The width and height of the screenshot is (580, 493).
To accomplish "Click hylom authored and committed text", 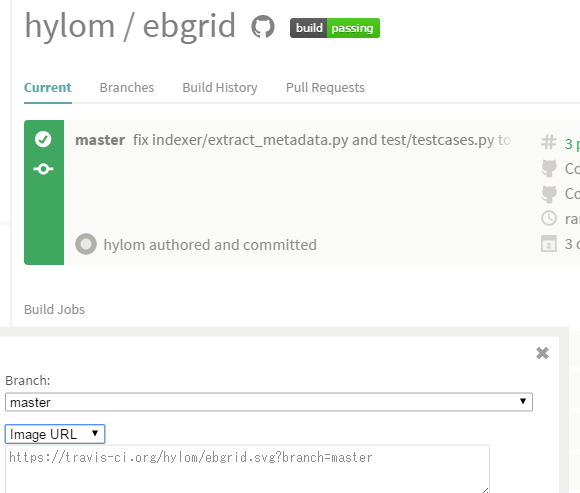I will tap(210, 245).
